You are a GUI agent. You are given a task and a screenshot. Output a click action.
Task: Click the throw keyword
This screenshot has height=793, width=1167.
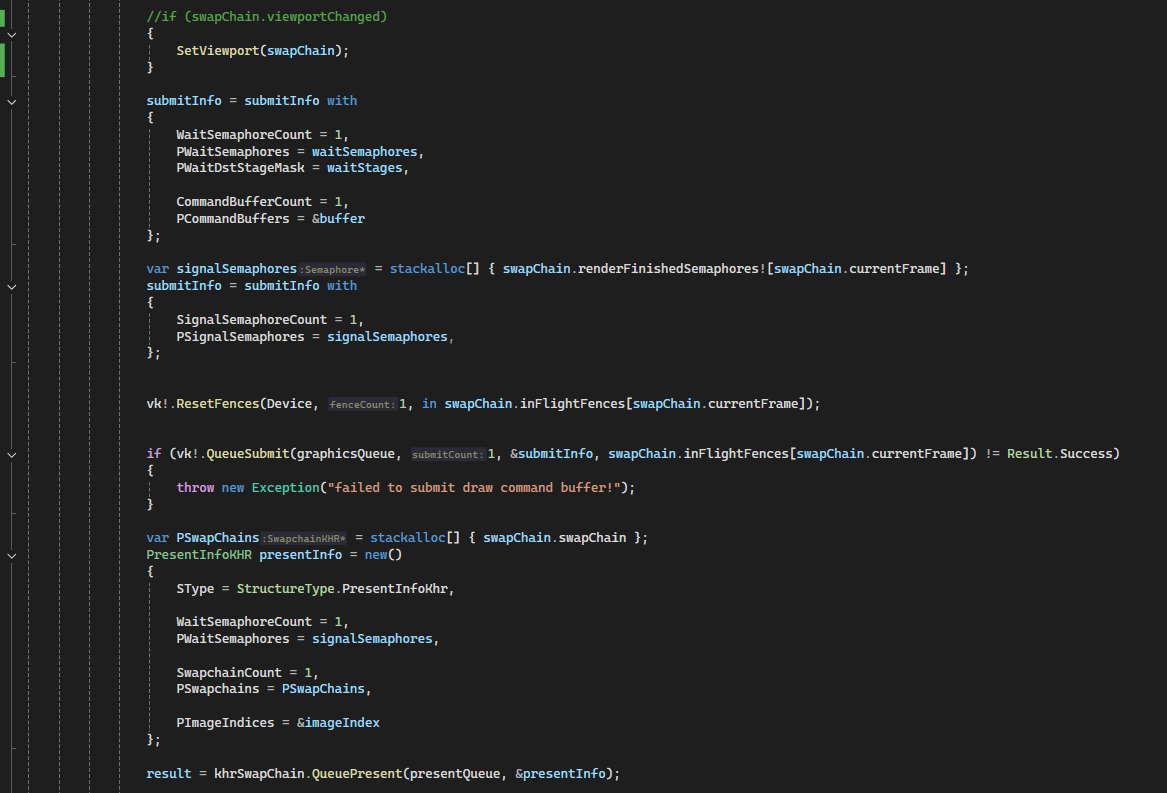pos(195,488)
